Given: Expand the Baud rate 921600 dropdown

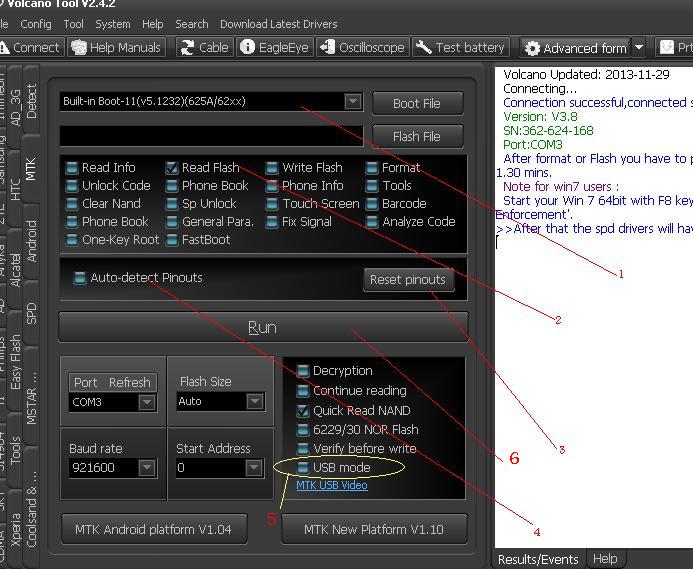Looking at the screenshot, I should point(147,468).
